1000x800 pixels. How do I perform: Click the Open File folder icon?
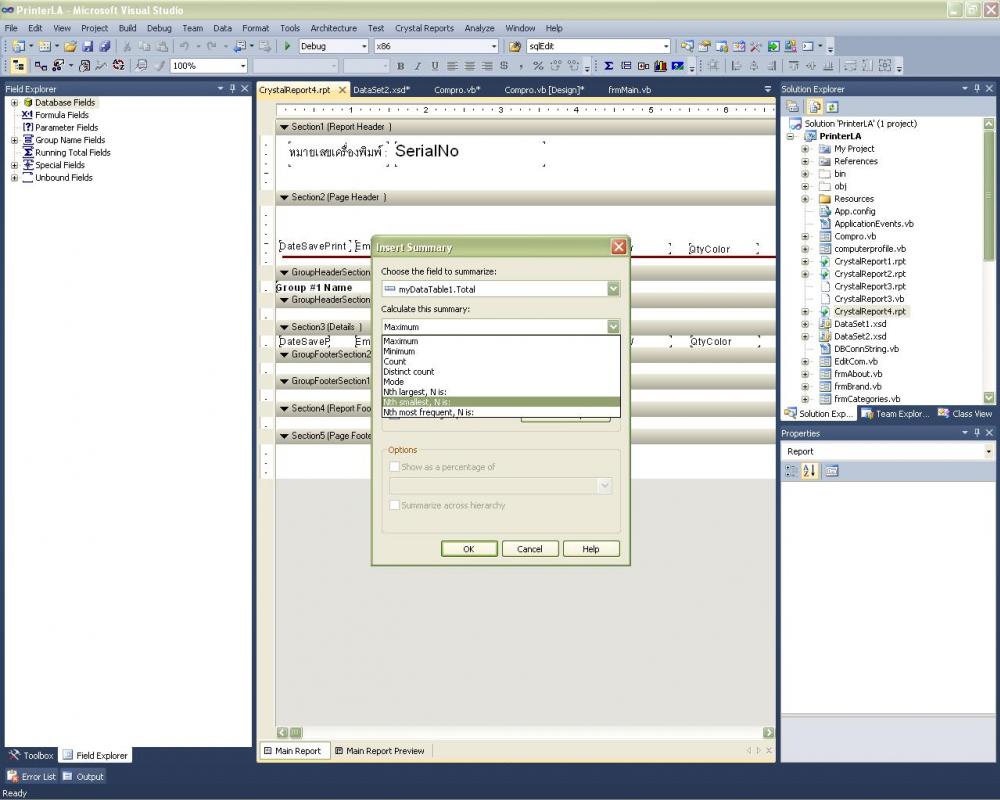click(71, 46)
